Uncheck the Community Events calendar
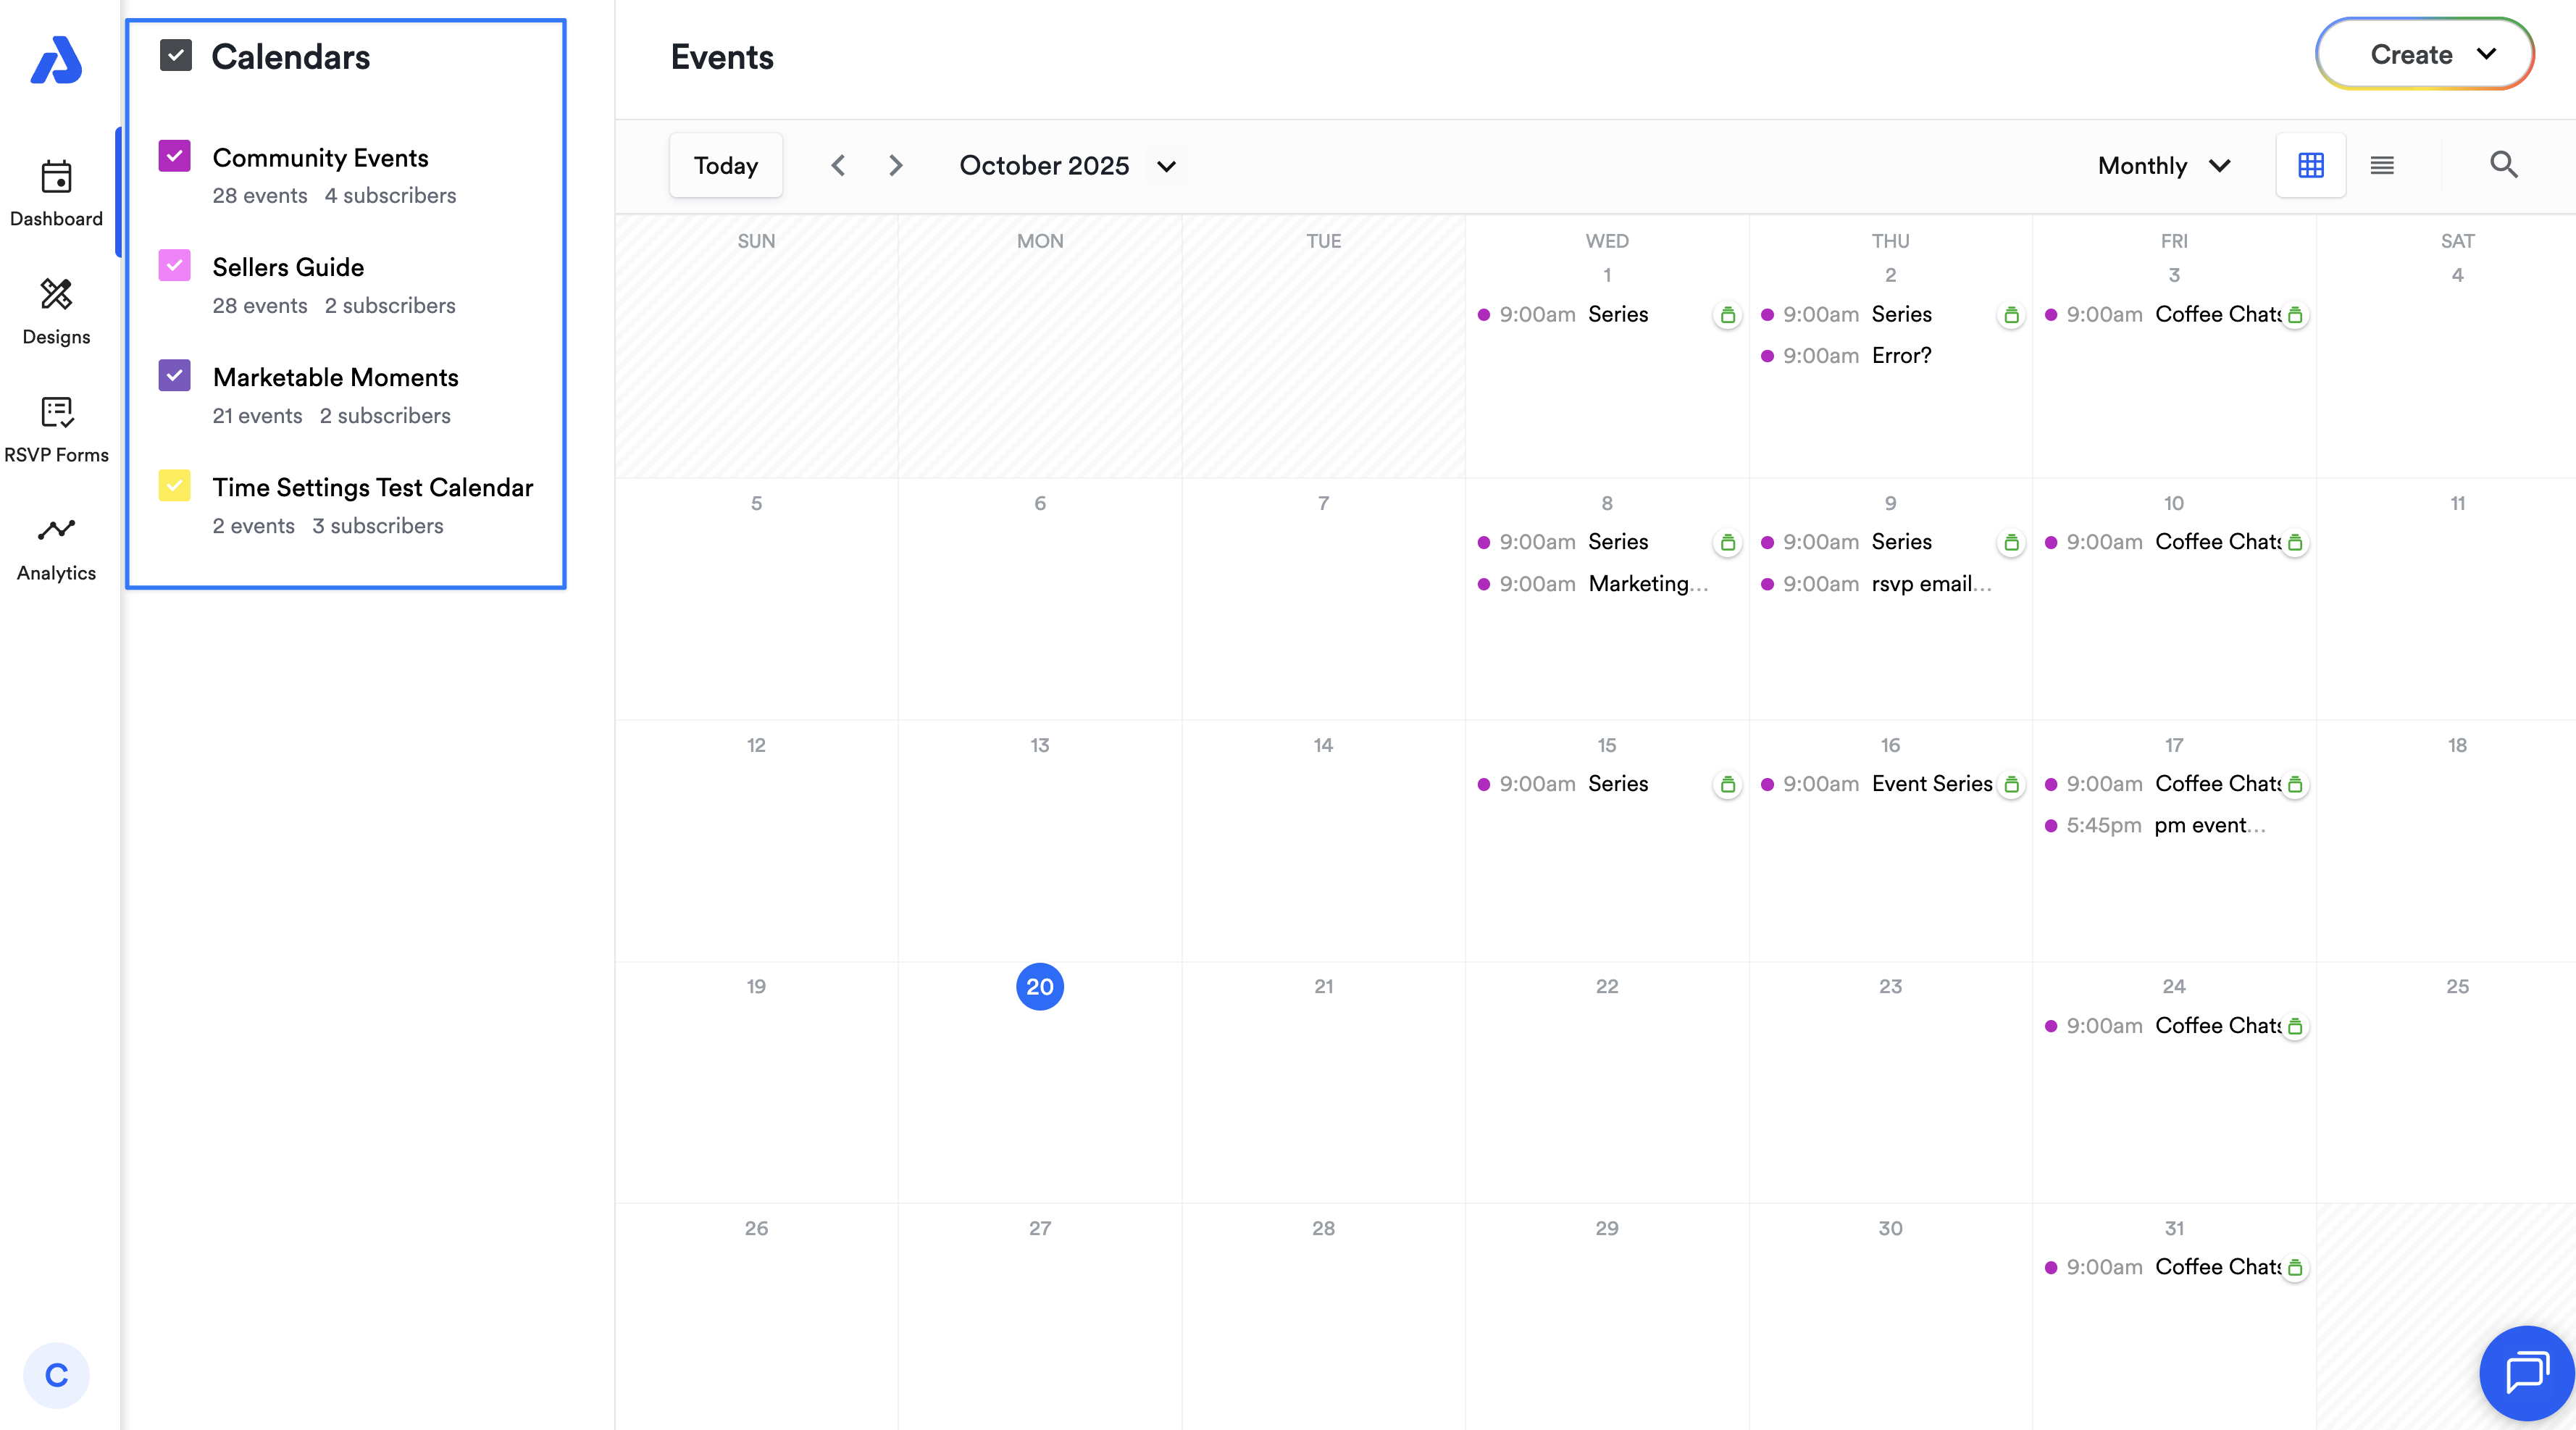The image size is (2576, 1430). pyautogui.click(x=175, y=156)
